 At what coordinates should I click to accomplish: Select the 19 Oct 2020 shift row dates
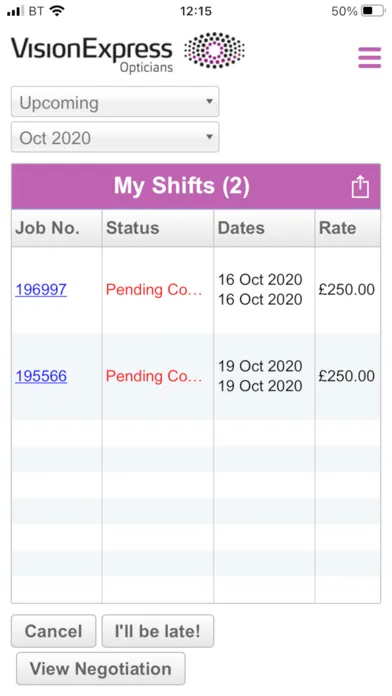pos(260,376)
